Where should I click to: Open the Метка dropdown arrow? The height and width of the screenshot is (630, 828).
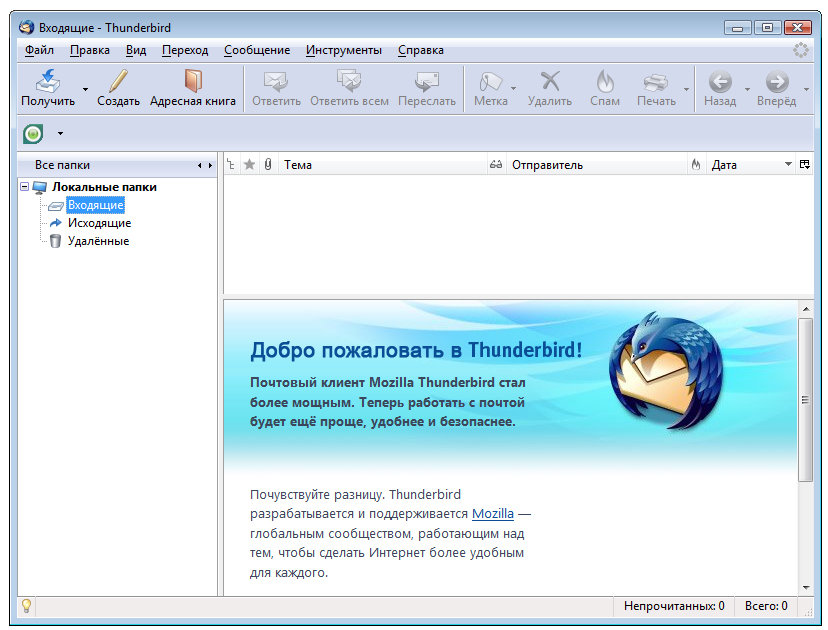[x=513, y=89]
